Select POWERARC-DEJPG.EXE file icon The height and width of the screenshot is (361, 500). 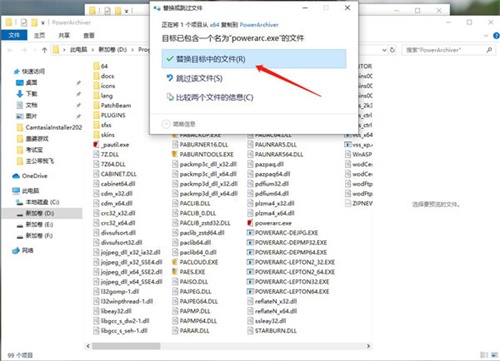coord(250,233)
